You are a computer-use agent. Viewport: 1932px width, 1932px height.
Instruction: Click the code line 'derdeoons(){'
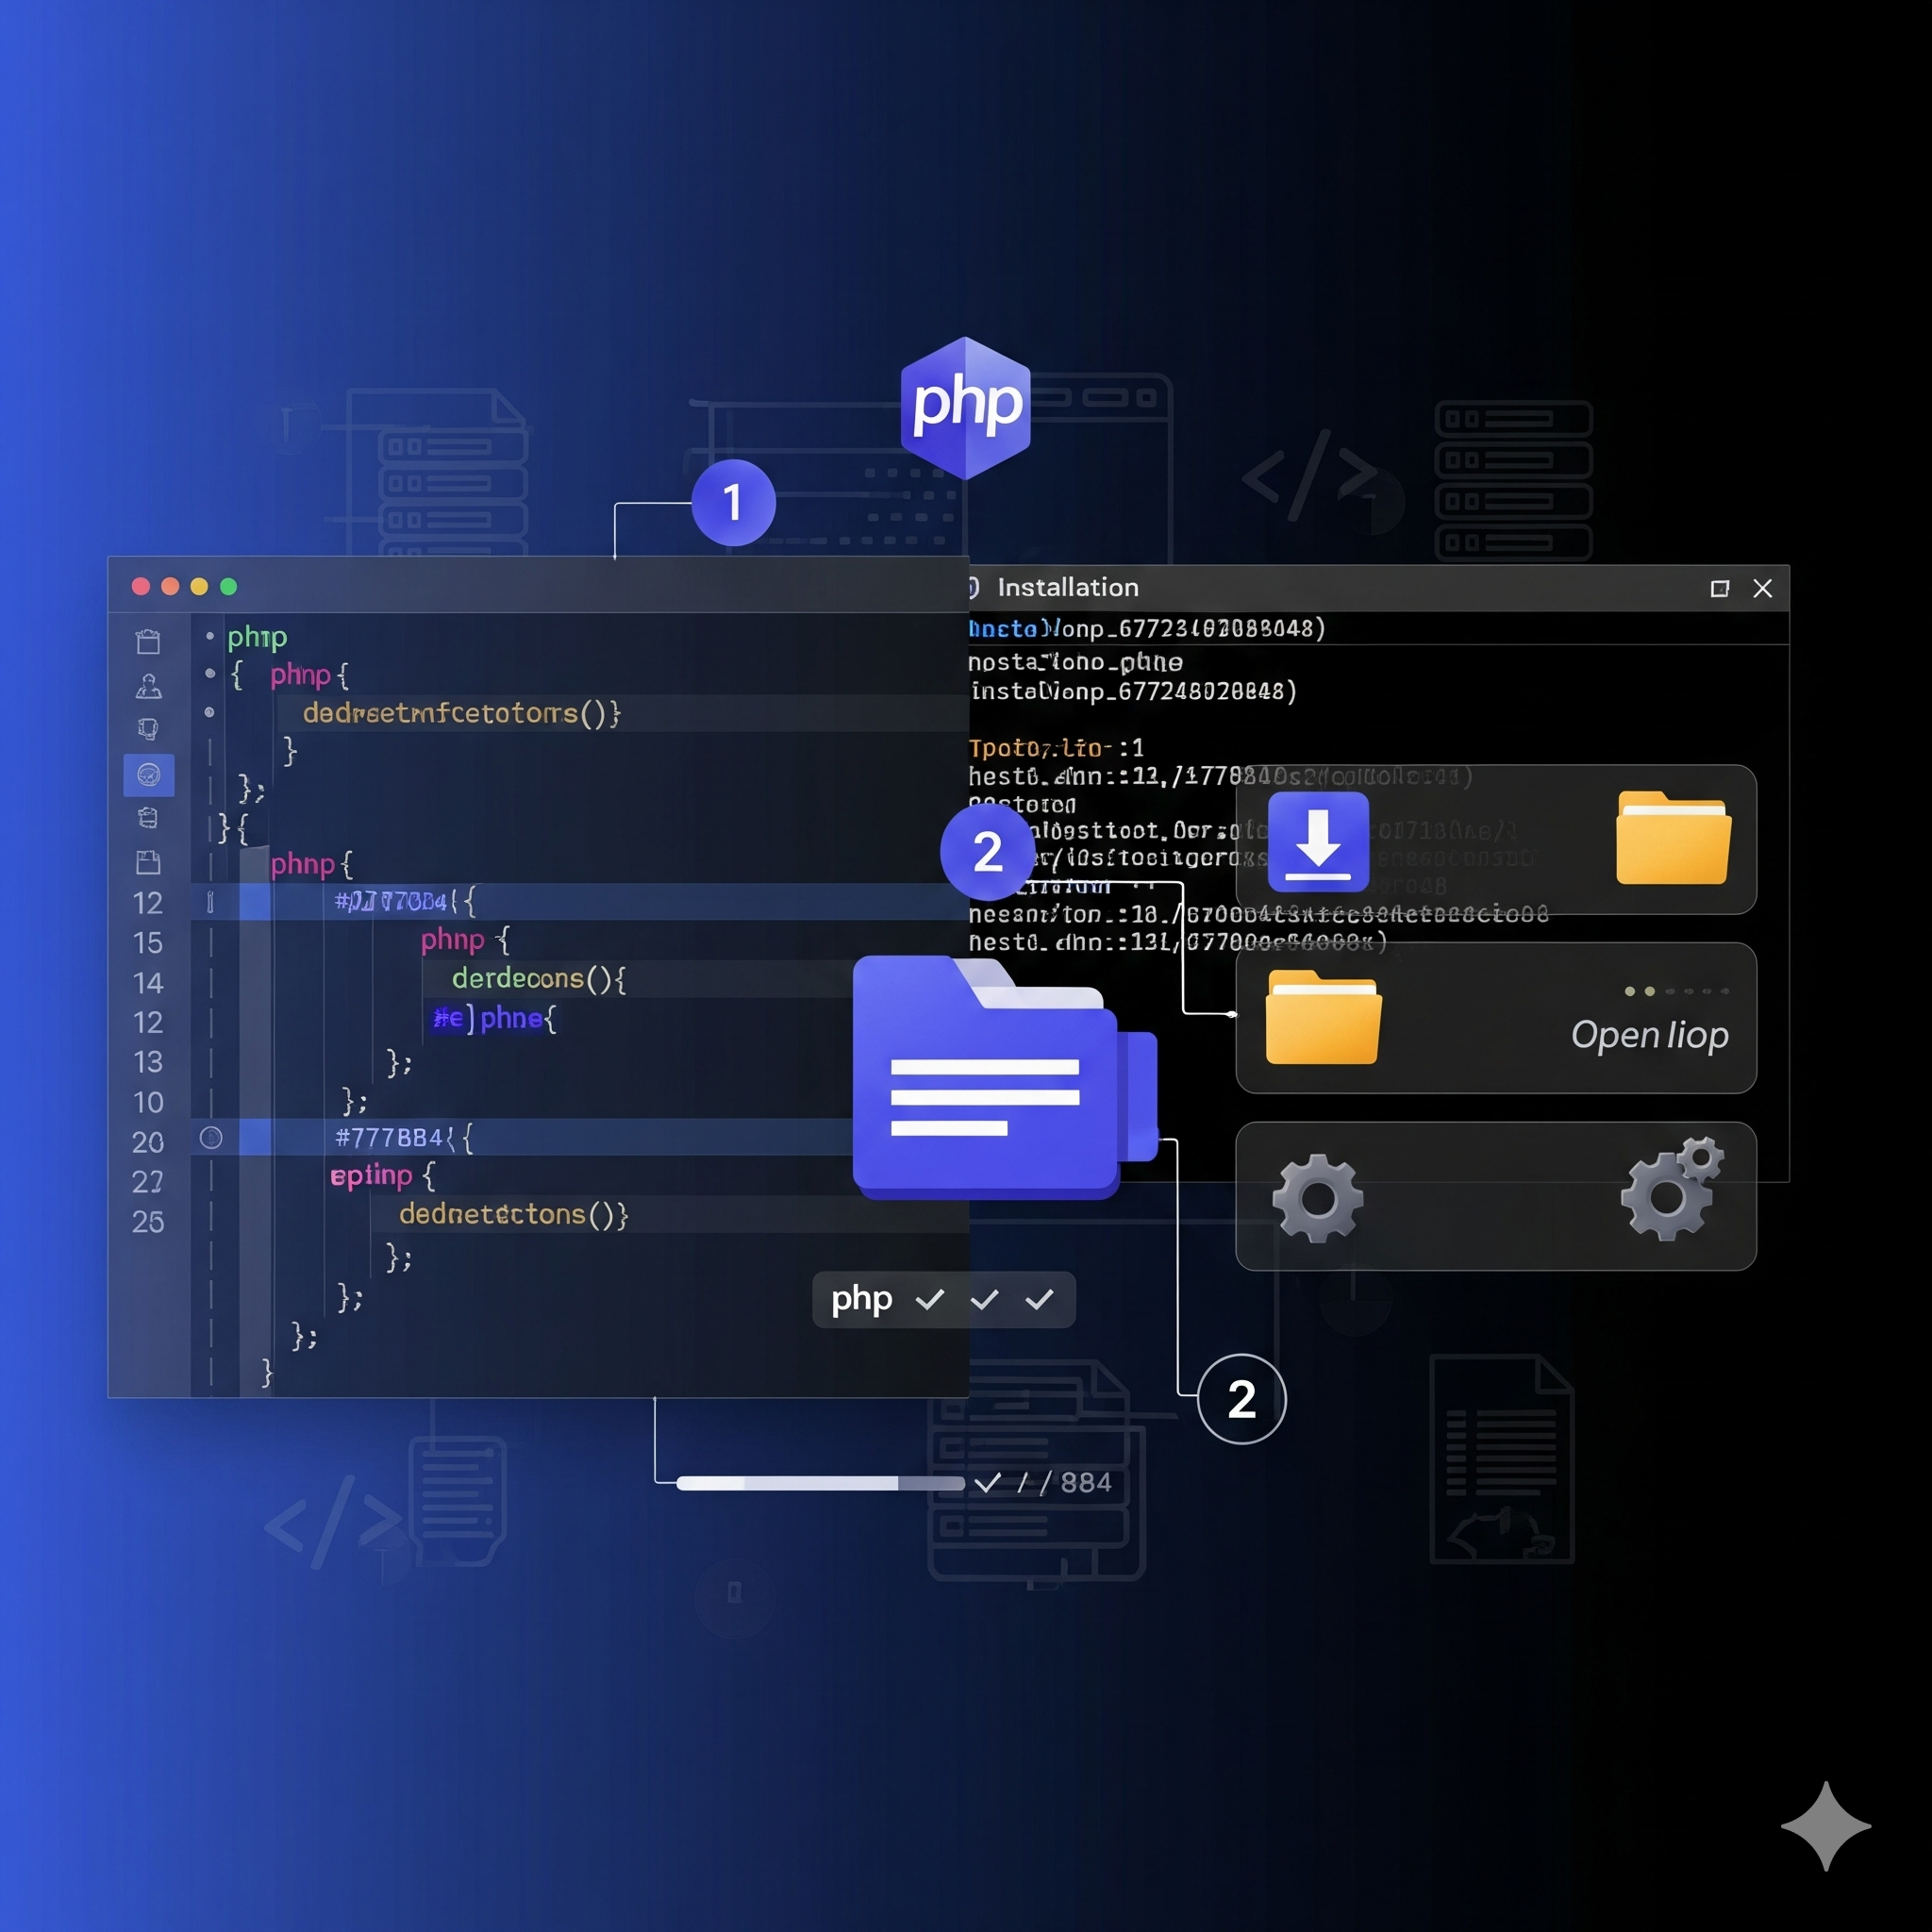[x=539, y=978]
